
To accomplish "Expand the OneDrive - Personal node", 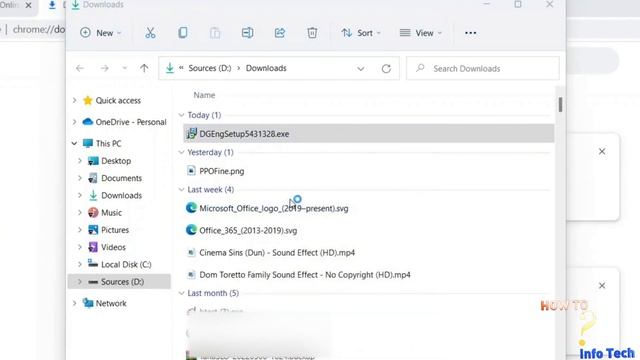I will 74,122.
